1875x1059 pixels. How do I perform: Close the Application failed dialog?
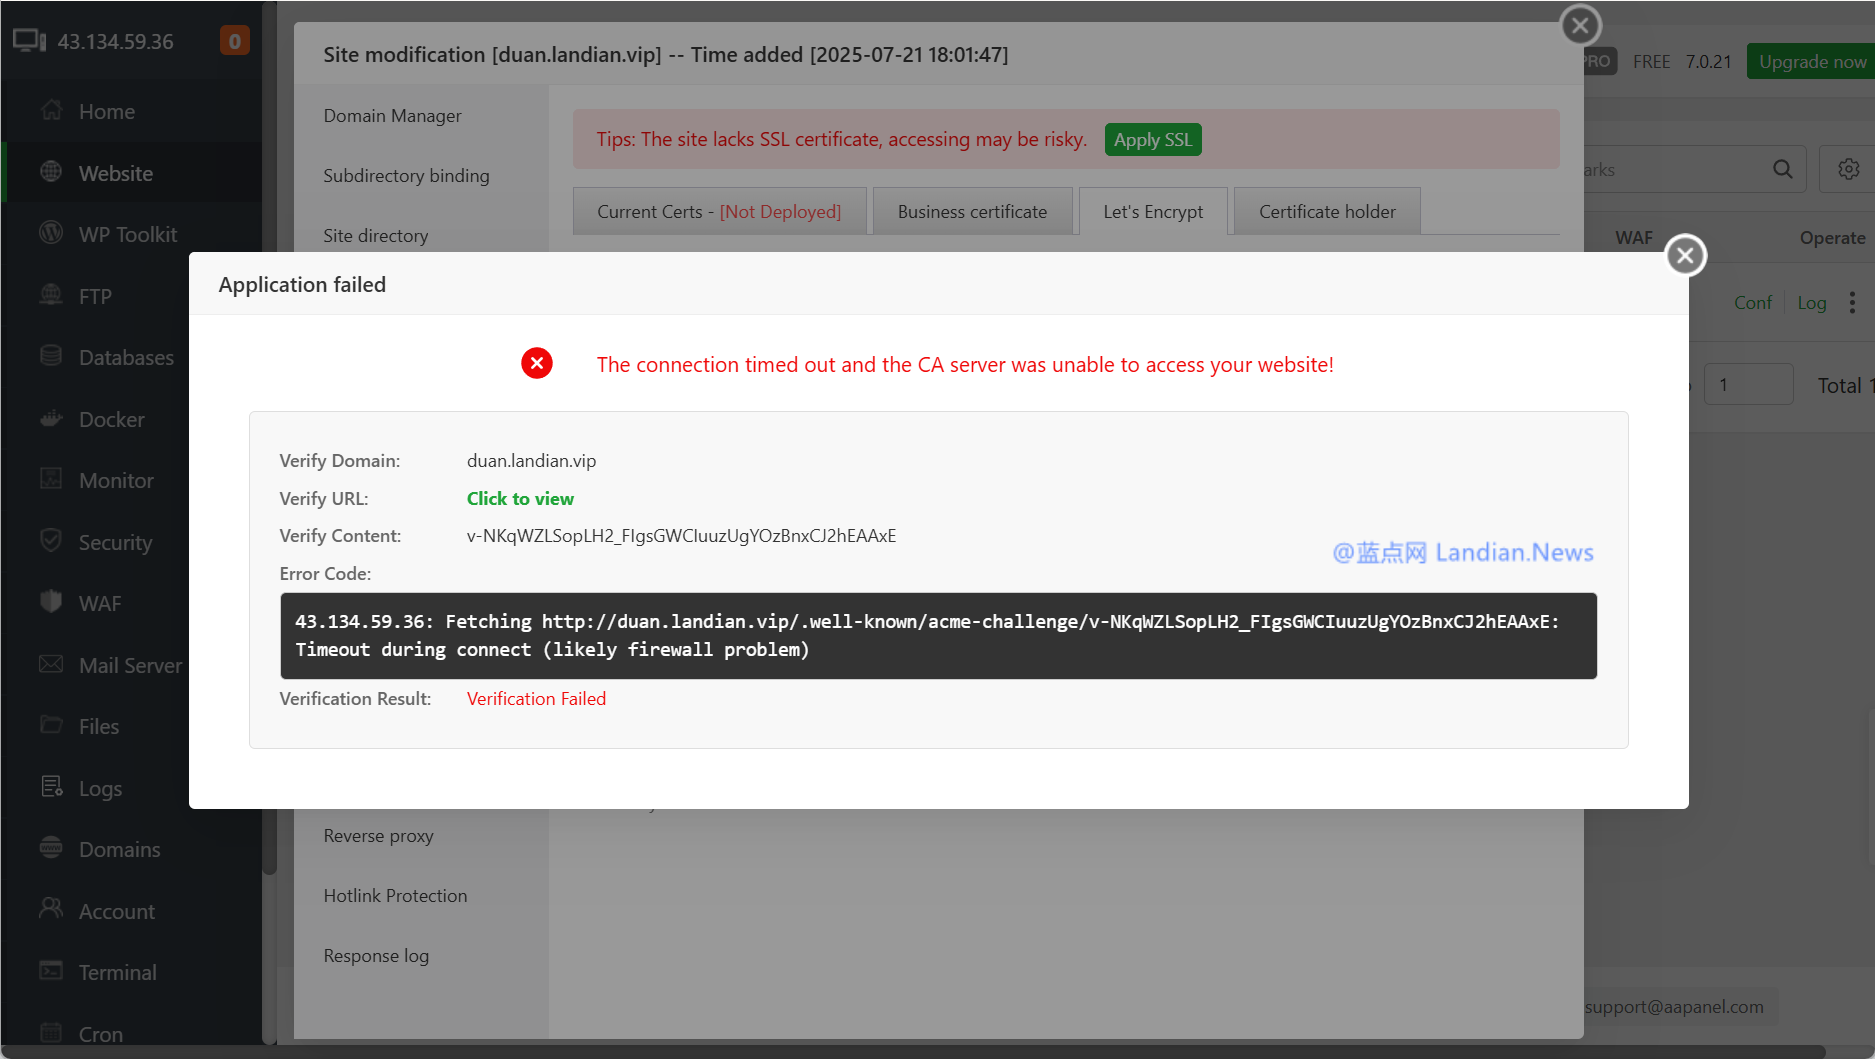click(x=1685, y=255)
